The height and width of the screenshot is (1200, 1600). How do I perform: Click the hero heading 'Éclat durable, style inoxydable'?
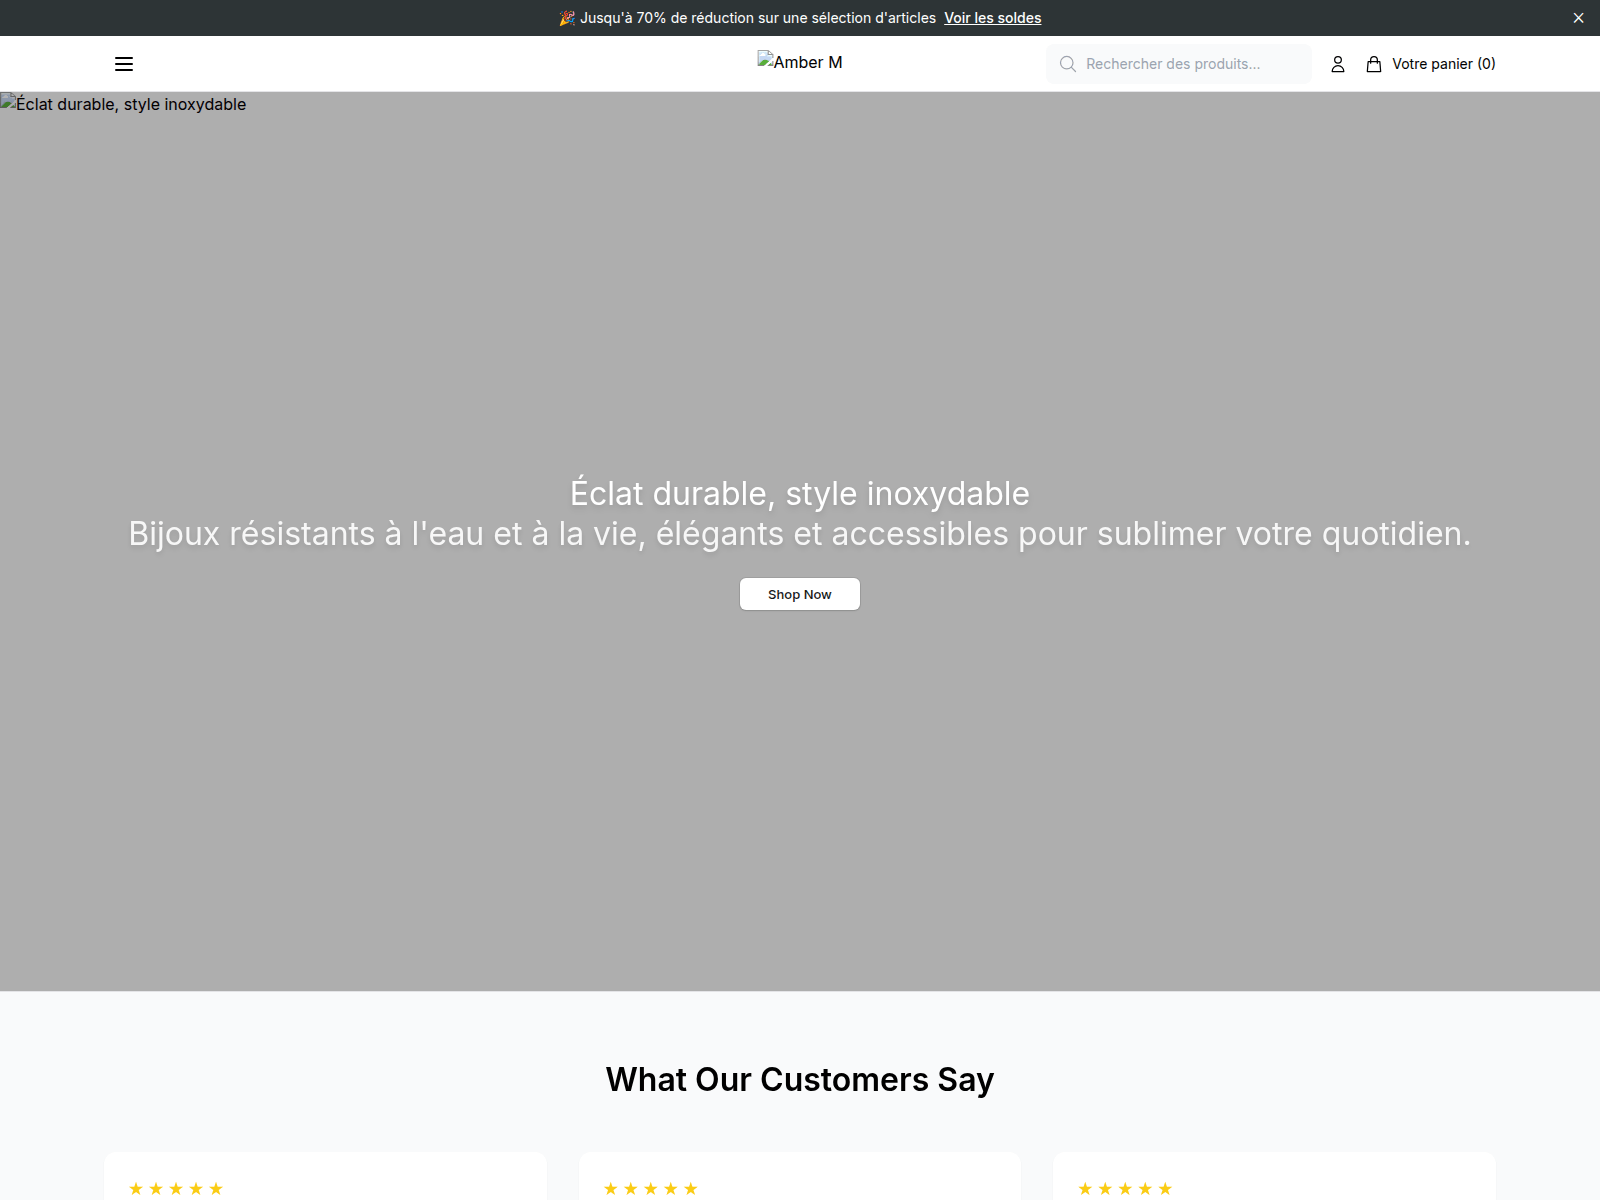click(x=800, y=493)
